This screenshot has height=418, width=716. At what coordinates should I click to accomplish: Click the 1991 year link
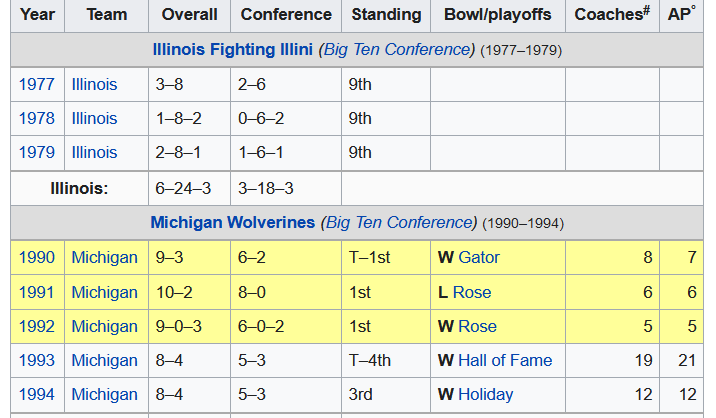(x=36, y=292)
